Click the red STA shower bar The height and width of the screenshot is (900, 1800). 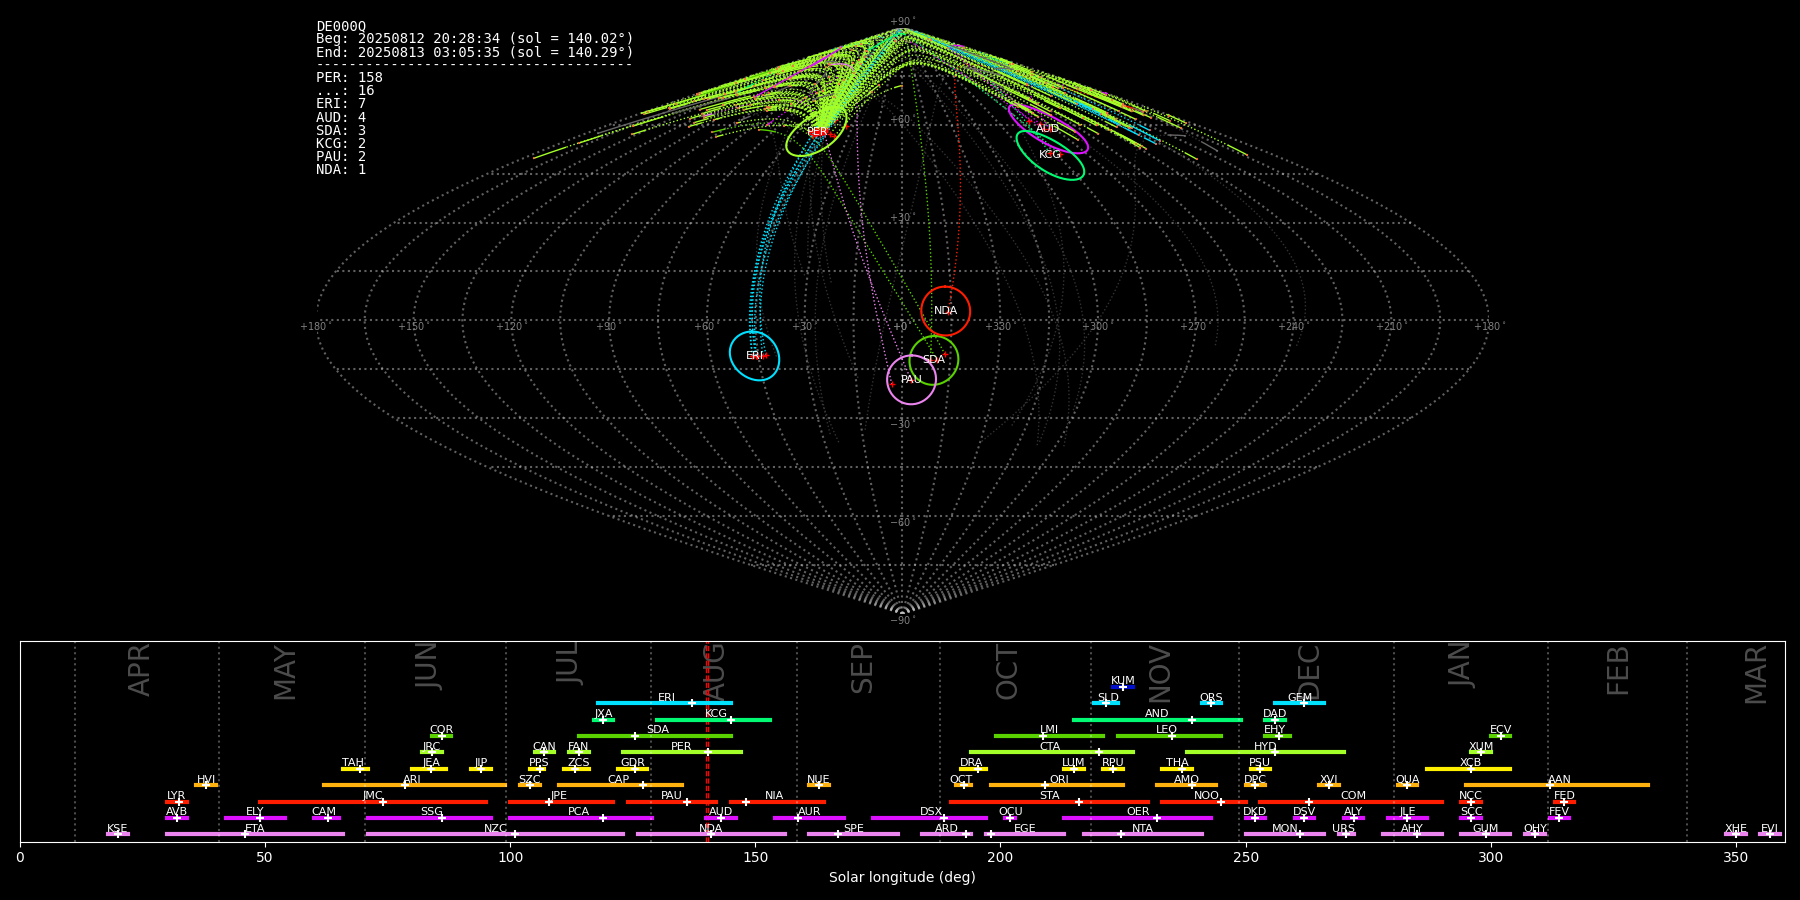coord(1049,801)
